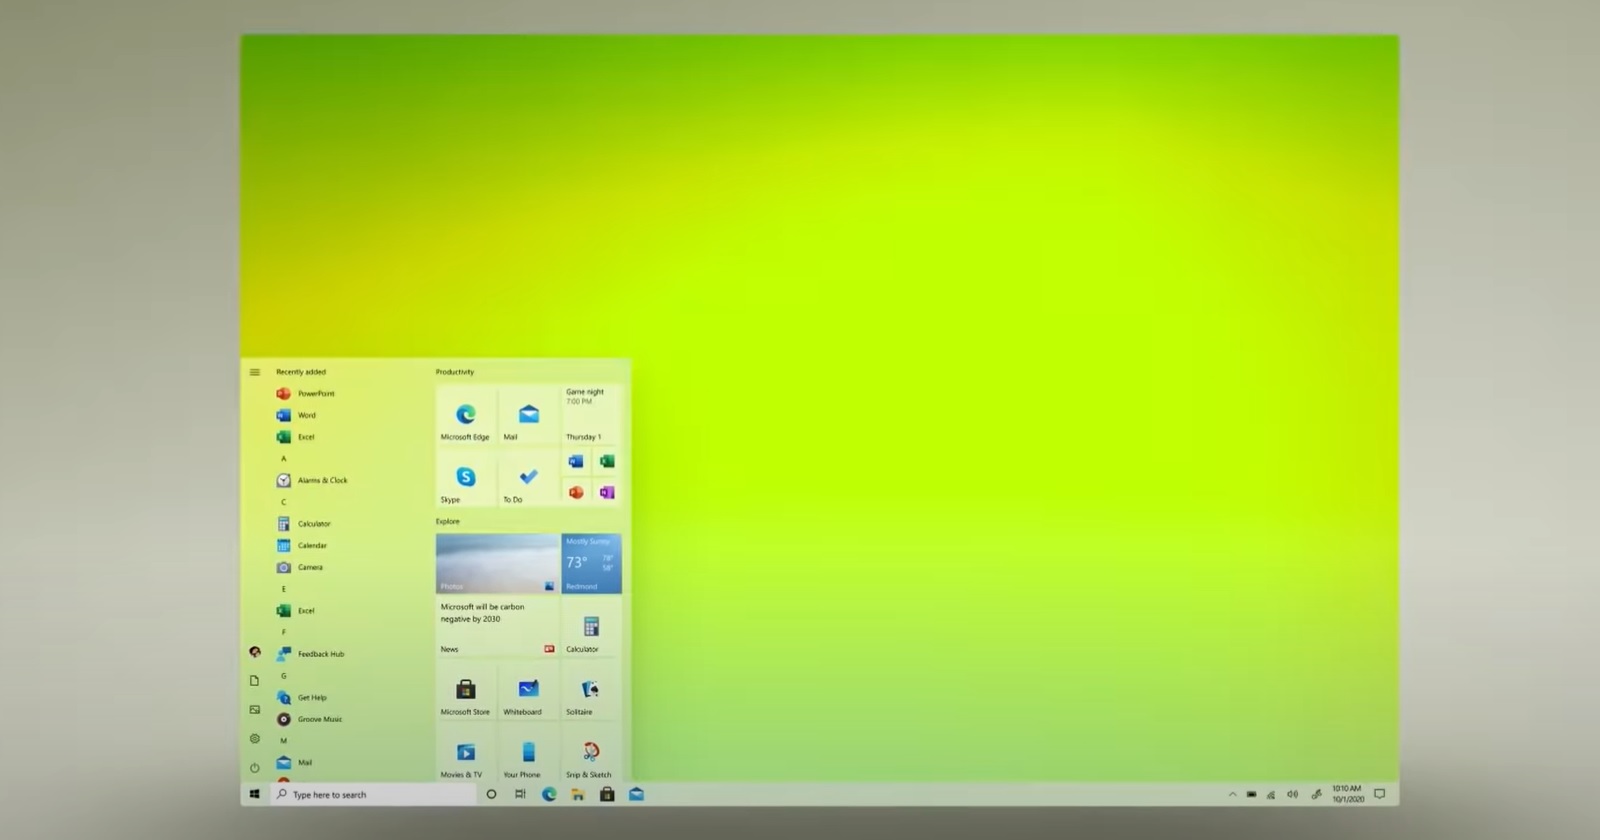The image size is (1600, 840).
Task: Open the Movies & TV tile
Action: click(466, 753)
